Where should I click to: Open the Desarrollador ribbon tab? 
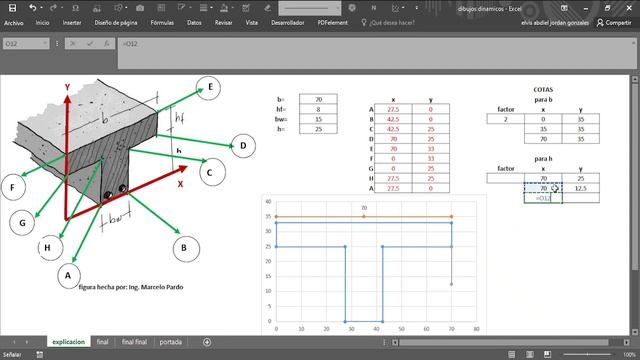288,23
